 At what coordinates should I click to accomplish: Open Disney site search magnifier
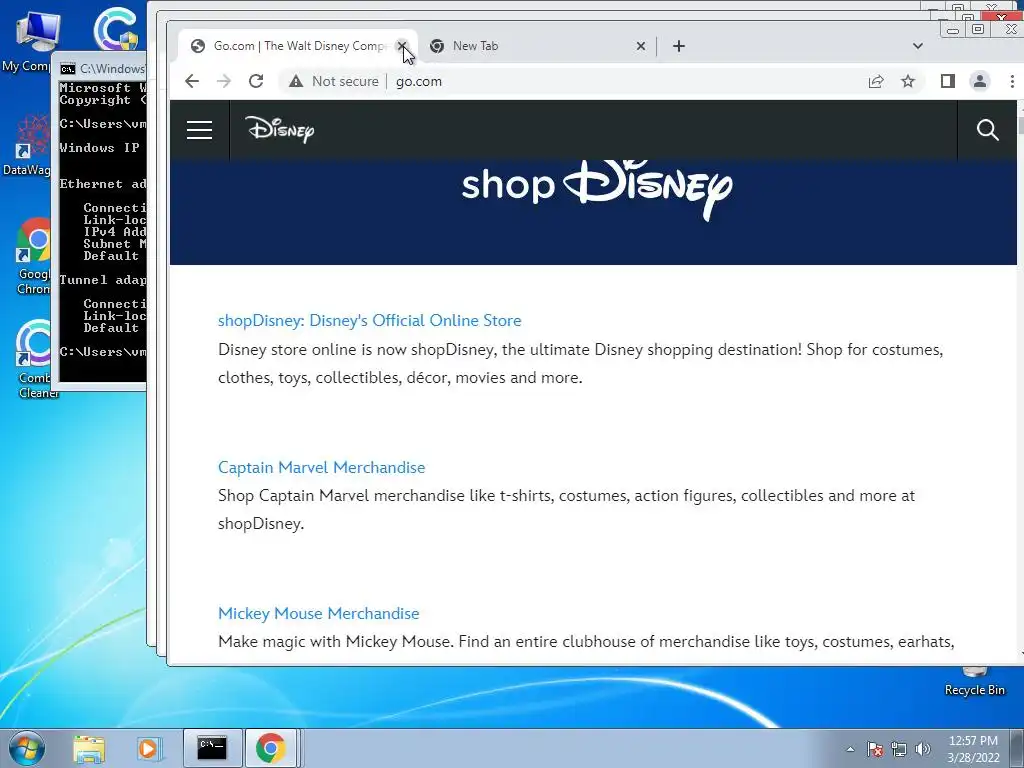pos(987,130)
